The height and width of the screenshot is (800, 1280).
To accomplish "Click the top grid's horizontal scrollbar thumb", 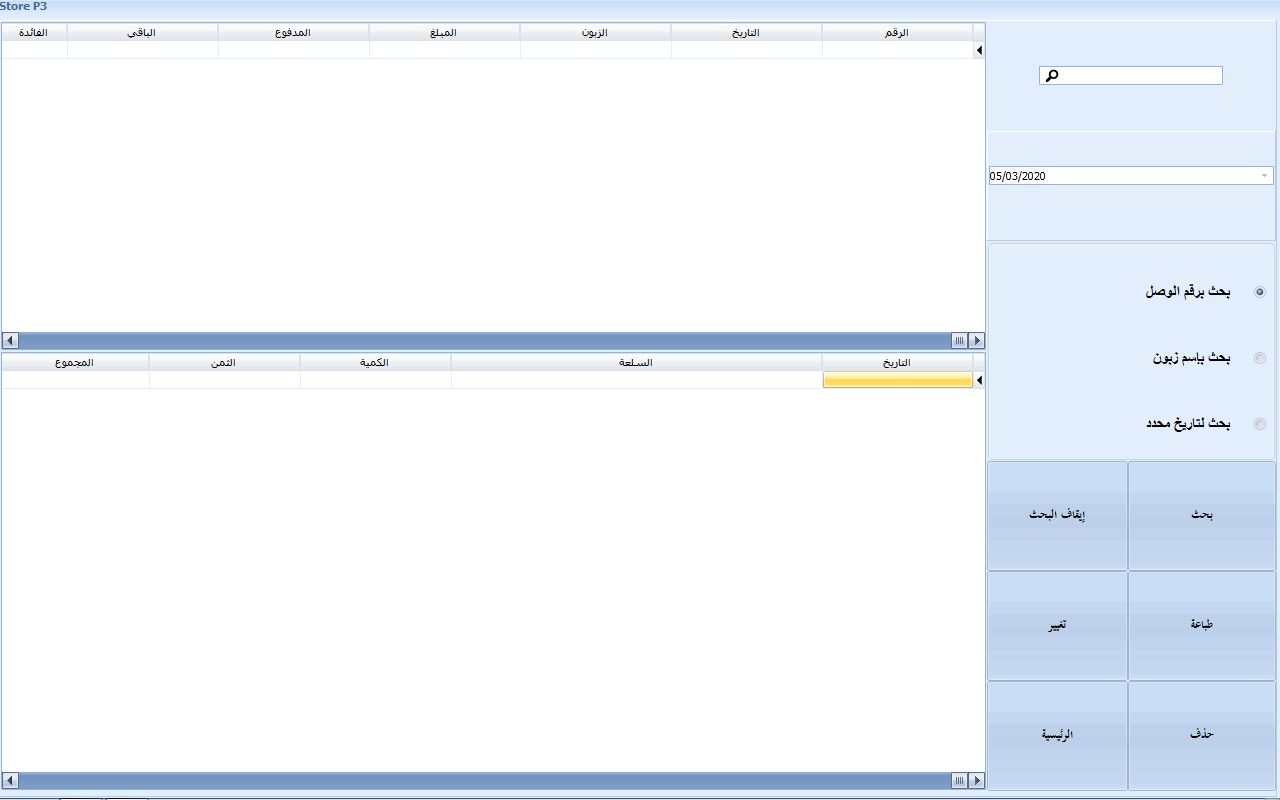I will click(959, 340).
